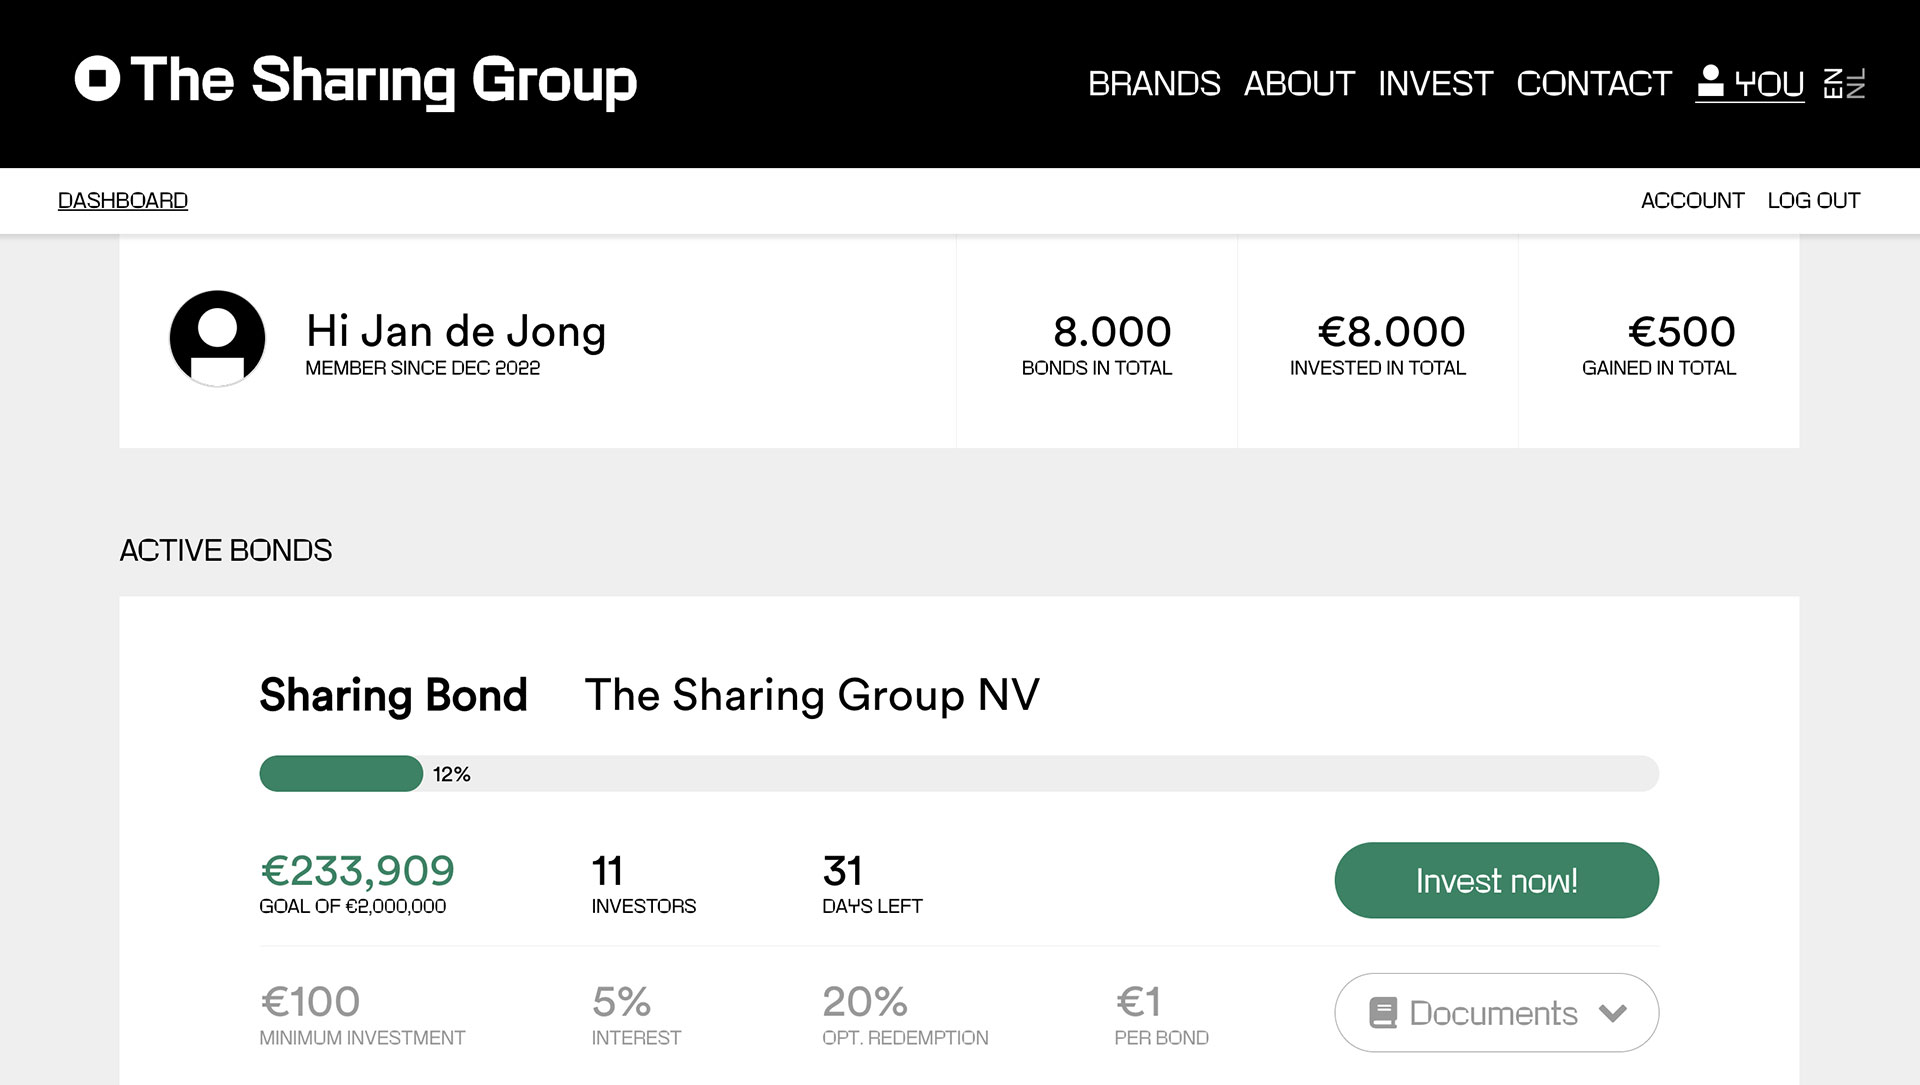Click the Invest now! button
The width and height of the screenshot is (1920, 1085).
[1496, 880]
